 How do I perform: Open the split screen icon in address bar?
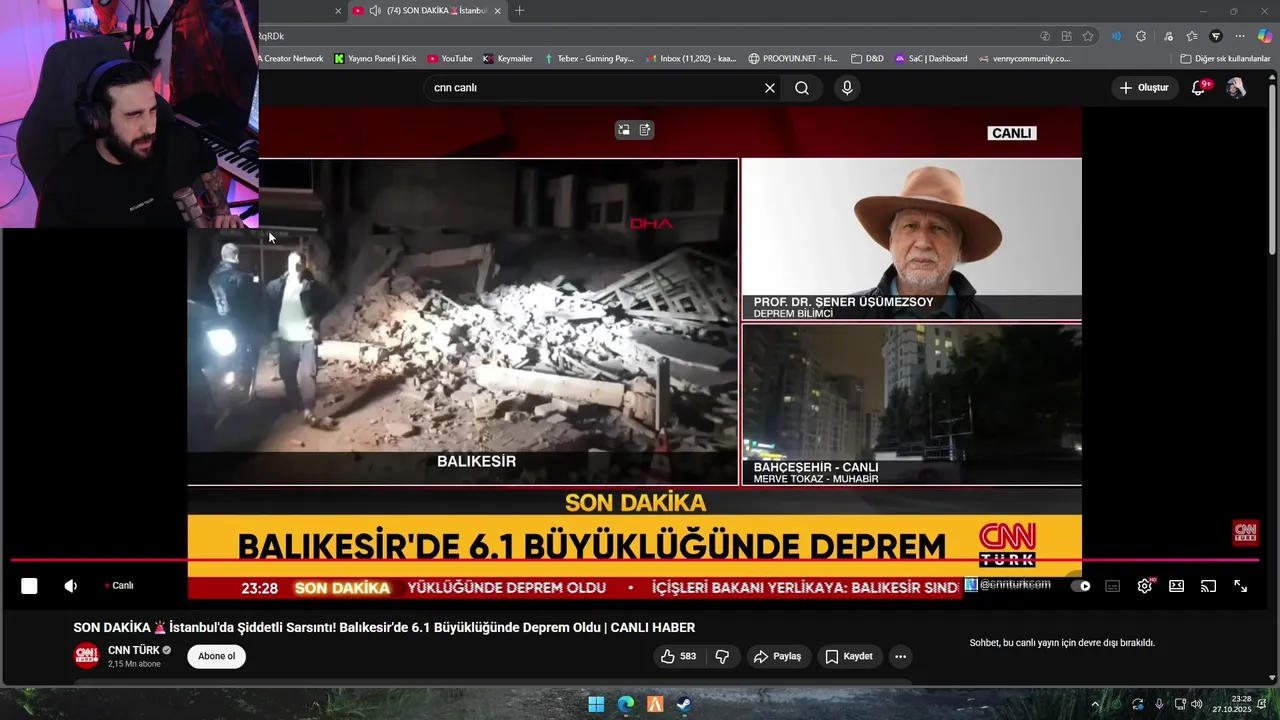pos(1066,36)
